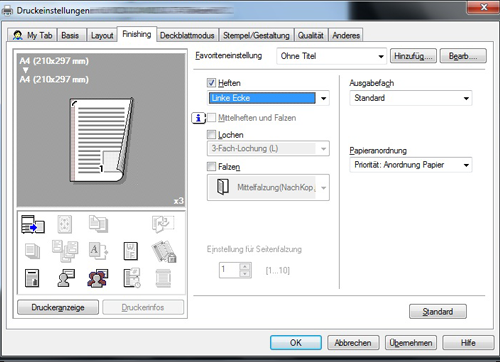The height and width of the screenshot is (362, 500).
Task: Click the print output method icon with blue arrow
Action: (x=33, y=224)
